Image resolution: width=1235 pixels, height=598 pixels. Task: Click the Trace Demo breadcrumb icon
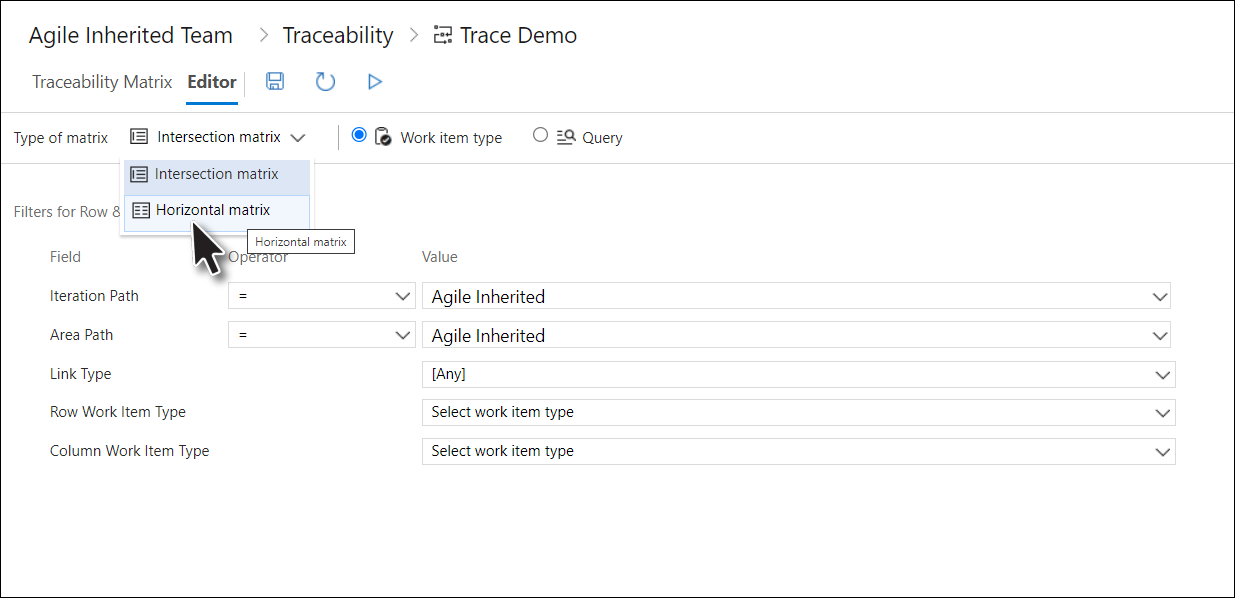pos(442,34)
